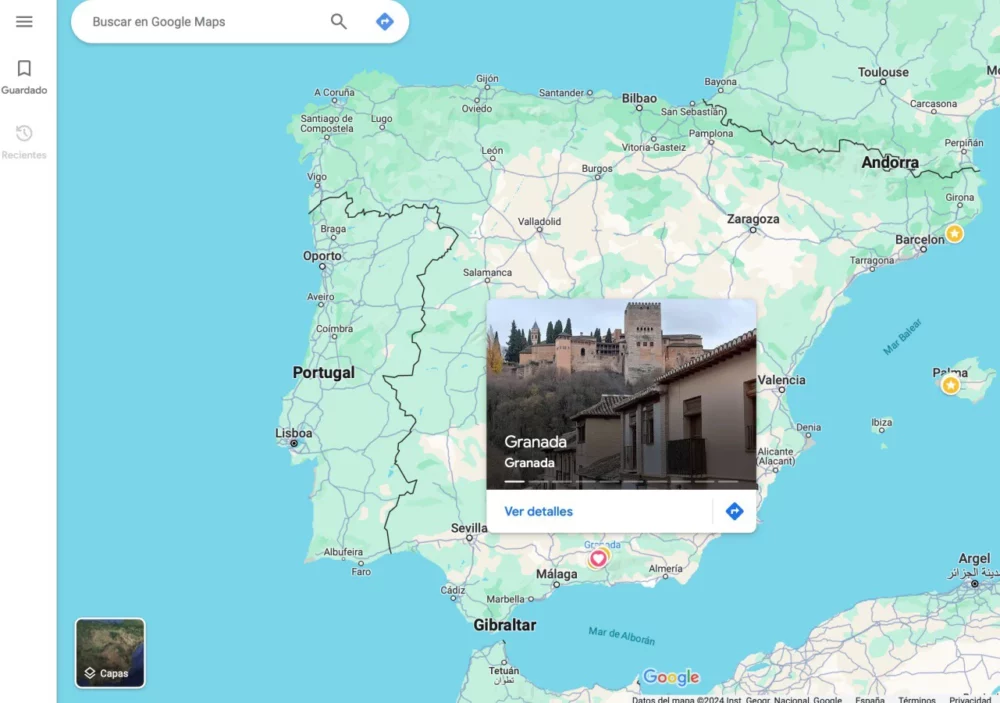Click the Oviedo city label

tap(477, 108)
